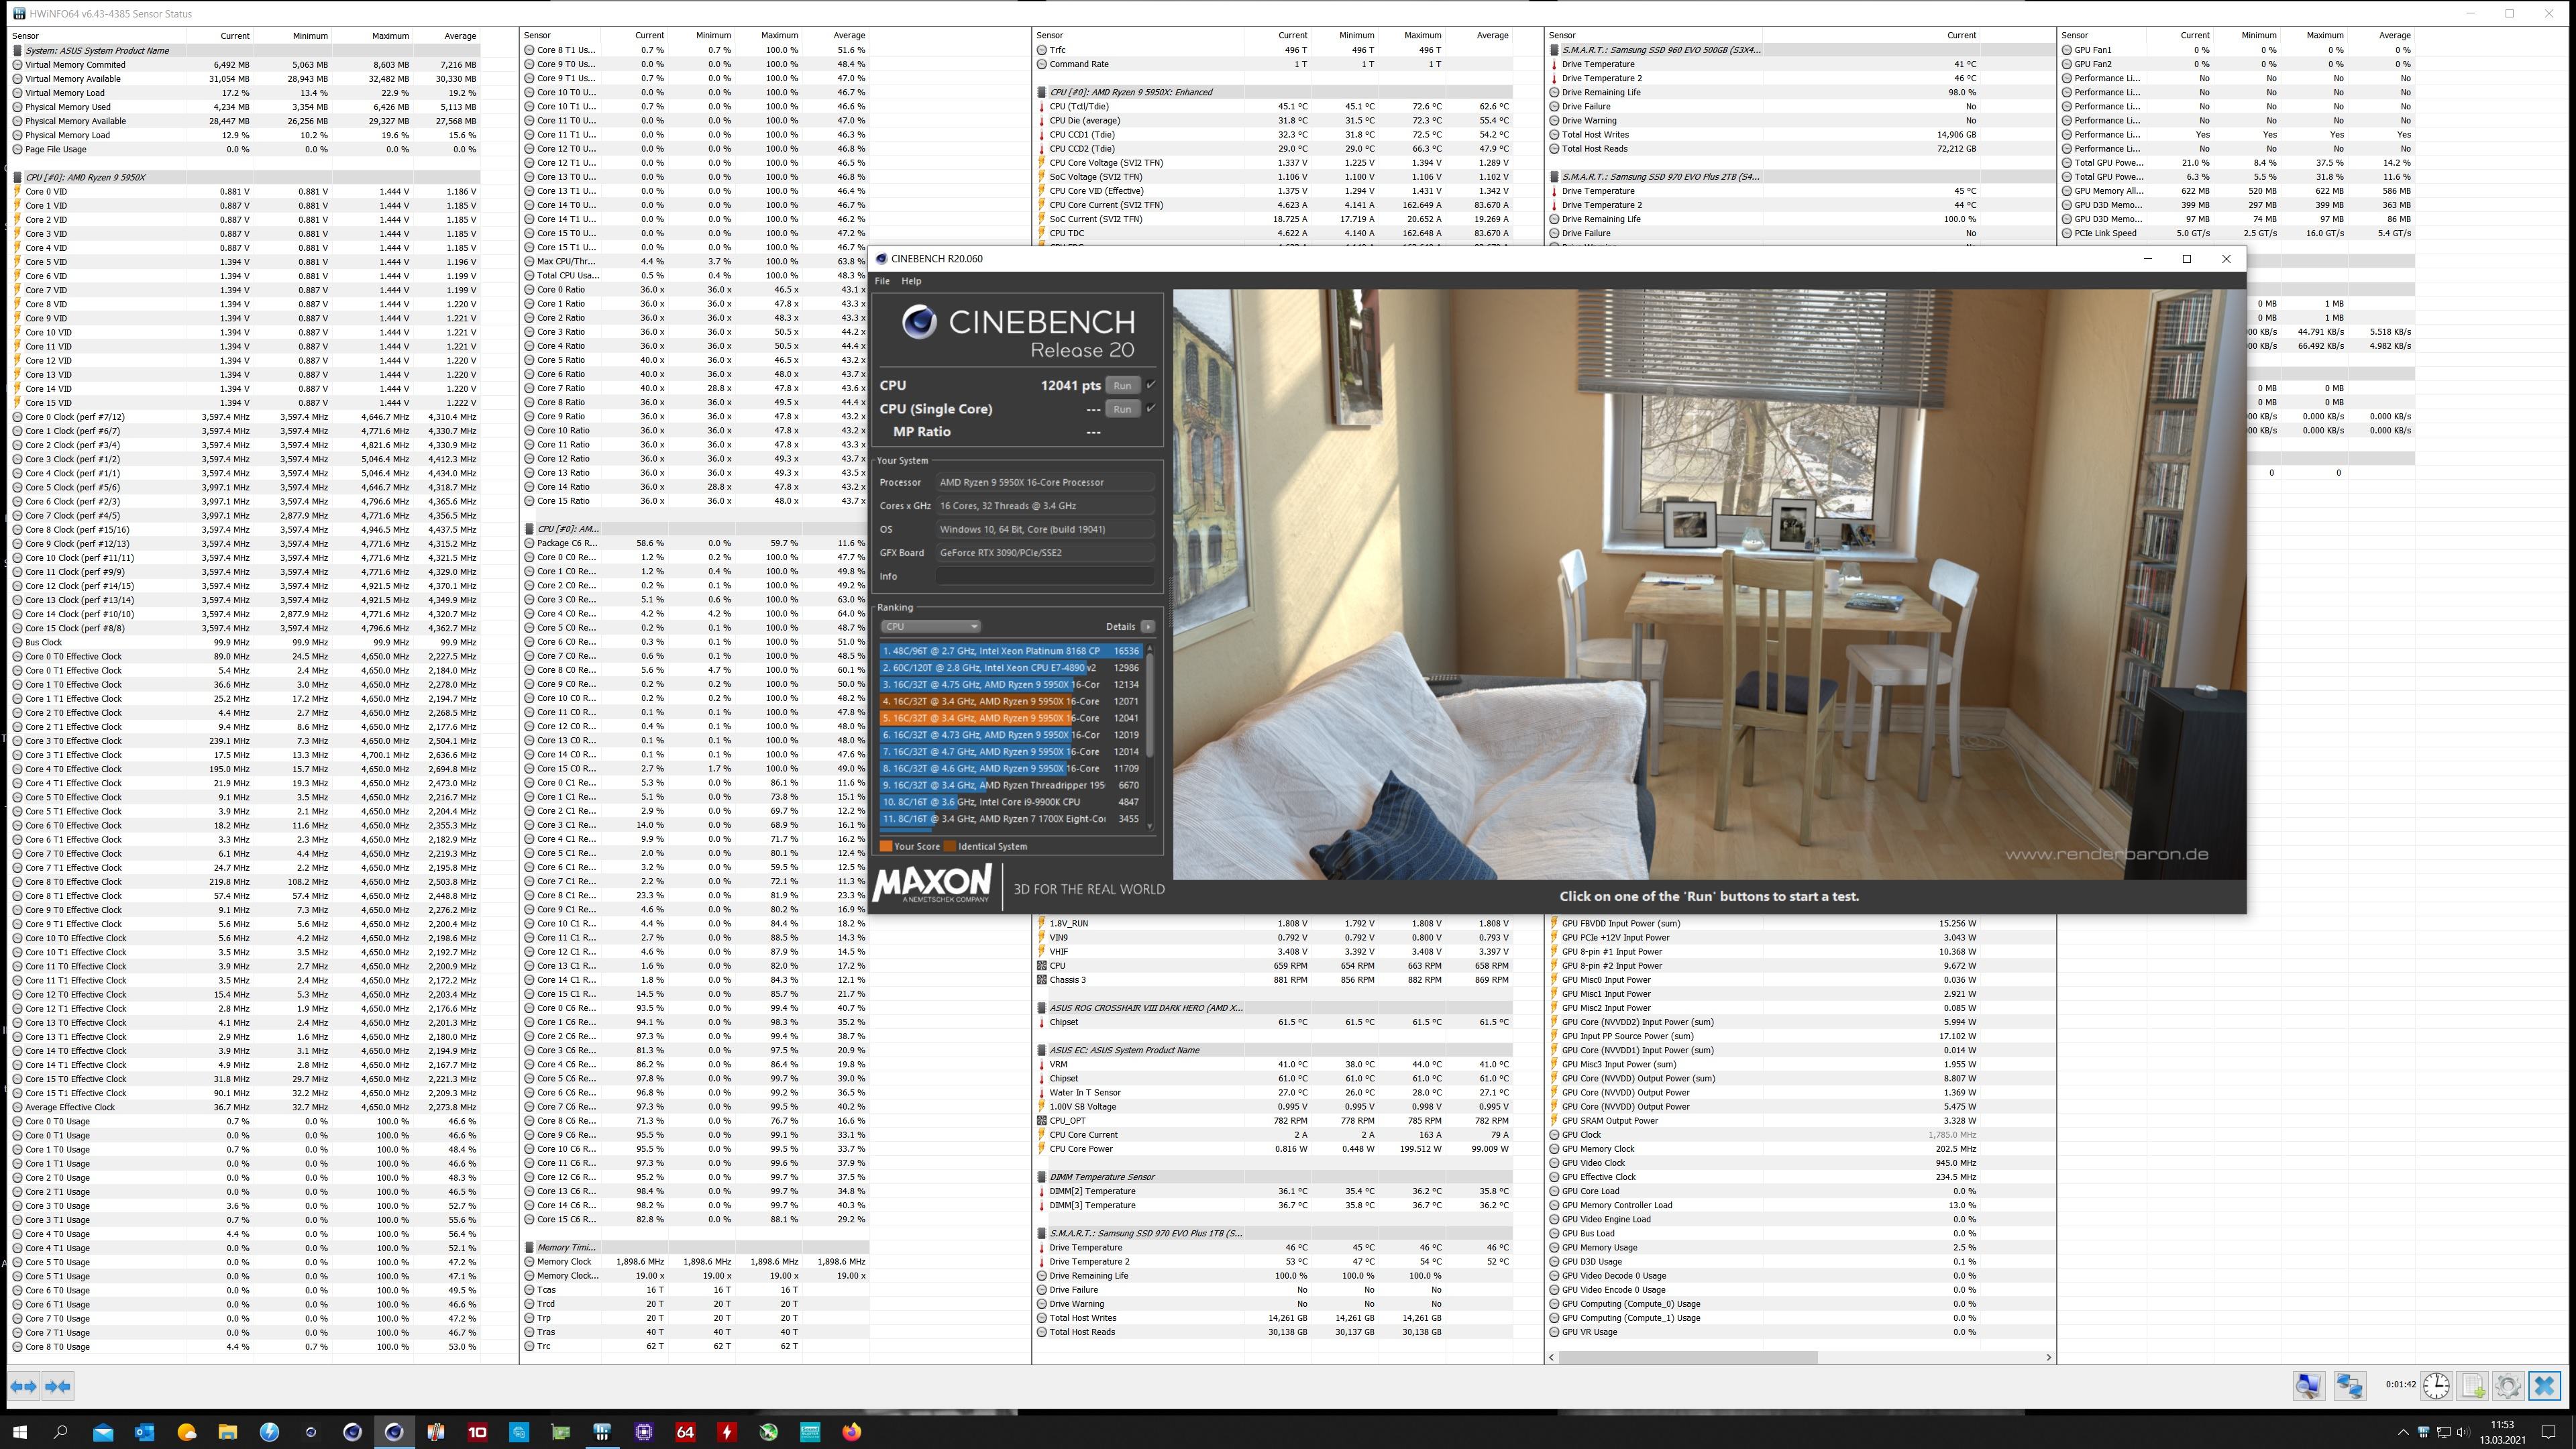Click the Info input field in Cinebench
Image resolution: width=2576 pixels, height=1449 pixels.
1045,576
